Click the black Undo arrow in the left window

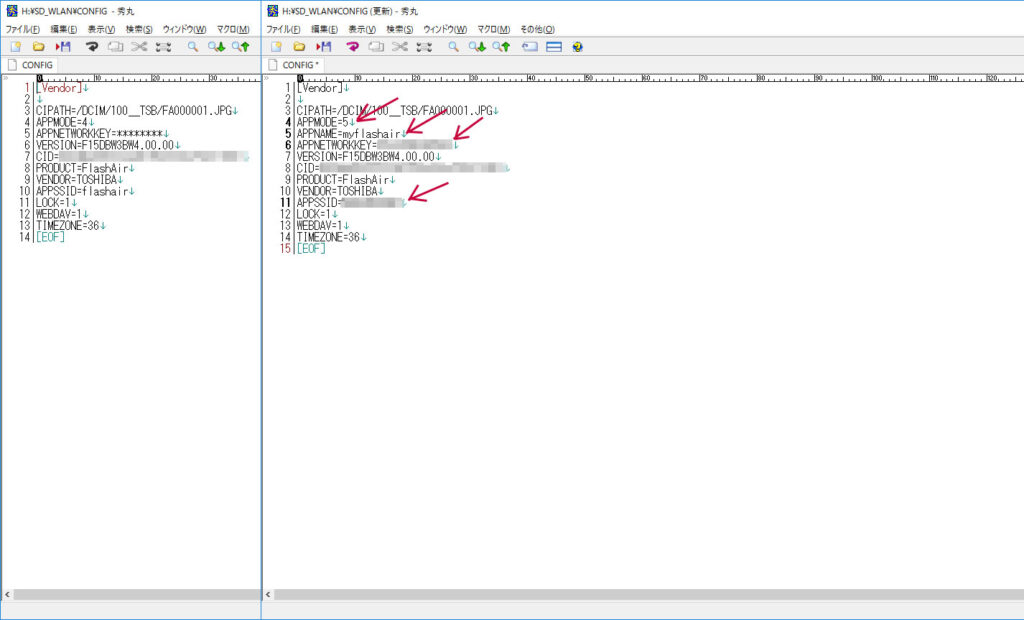click(x=92, y=46)
